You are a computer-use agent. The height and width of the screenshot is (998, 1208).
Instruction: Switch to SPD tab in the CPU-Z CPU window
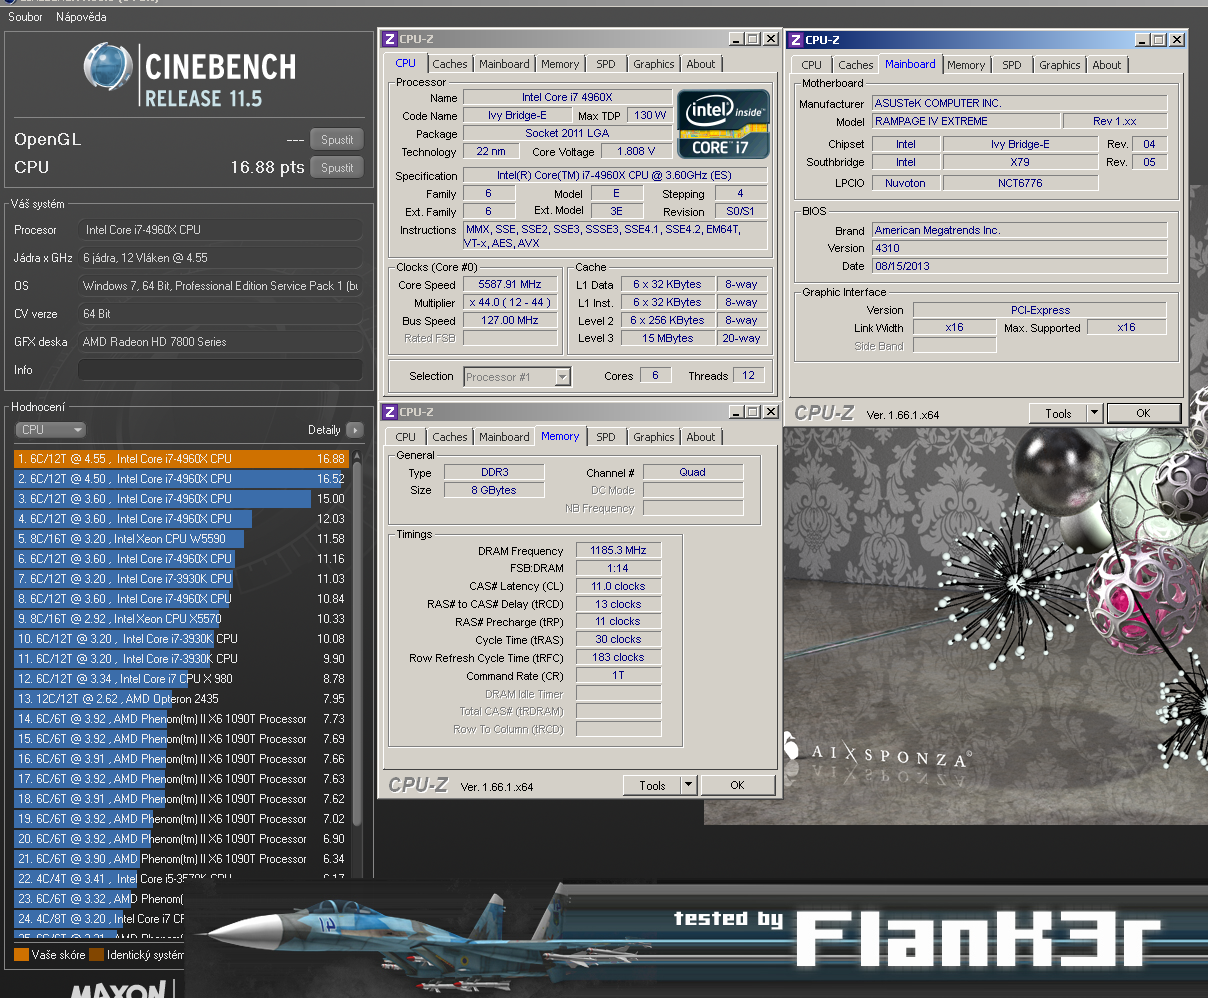606,64
